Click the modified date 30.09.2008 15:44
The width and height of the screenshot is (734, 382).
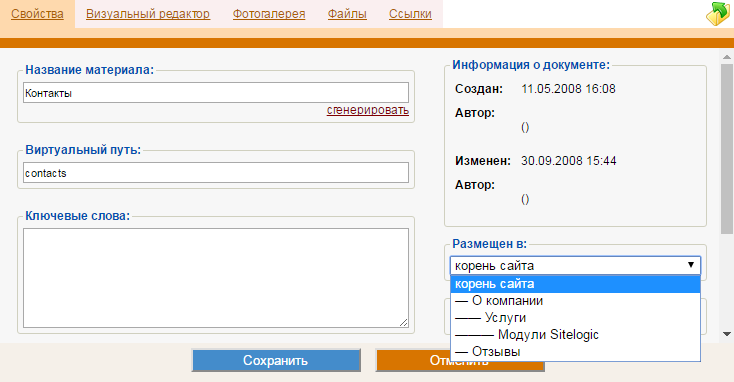click(x=569, y=161)
